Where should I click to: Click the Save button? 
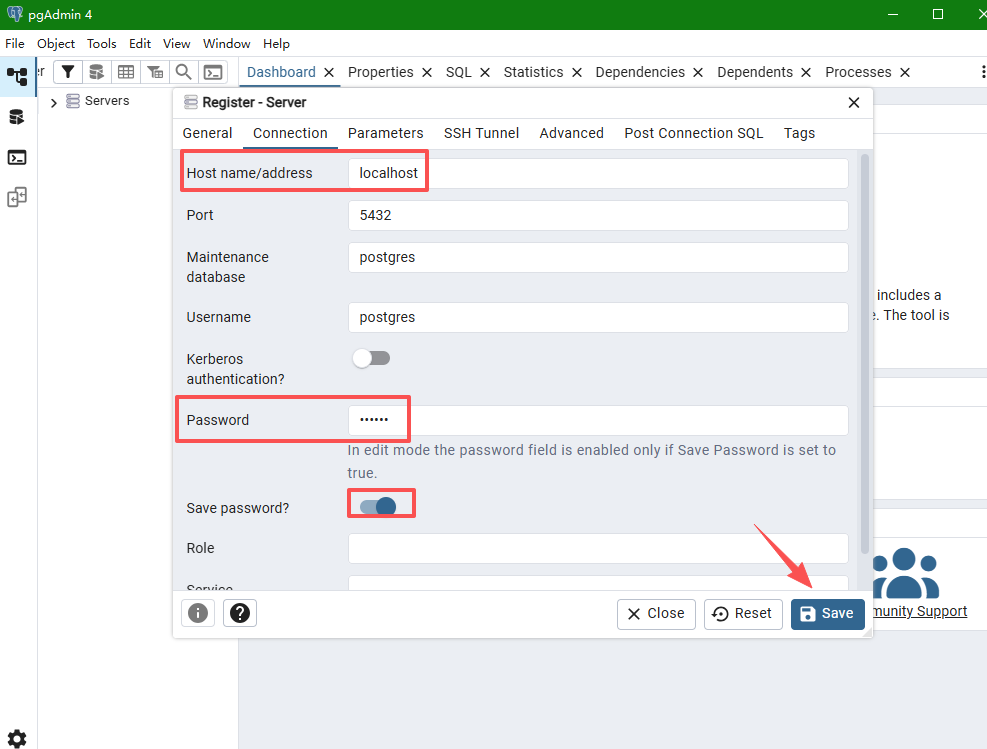pyautogui.click(x=828, y=614)
